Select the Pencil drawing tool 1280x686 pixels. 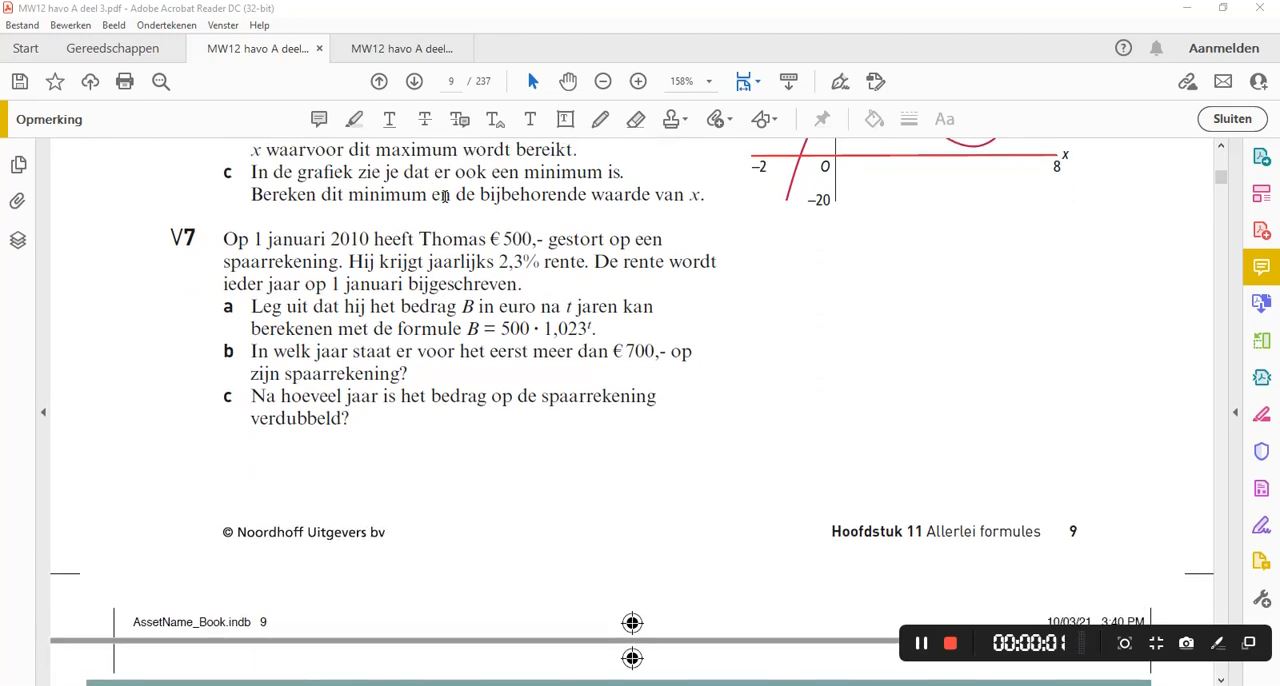[x=600, y=119]
